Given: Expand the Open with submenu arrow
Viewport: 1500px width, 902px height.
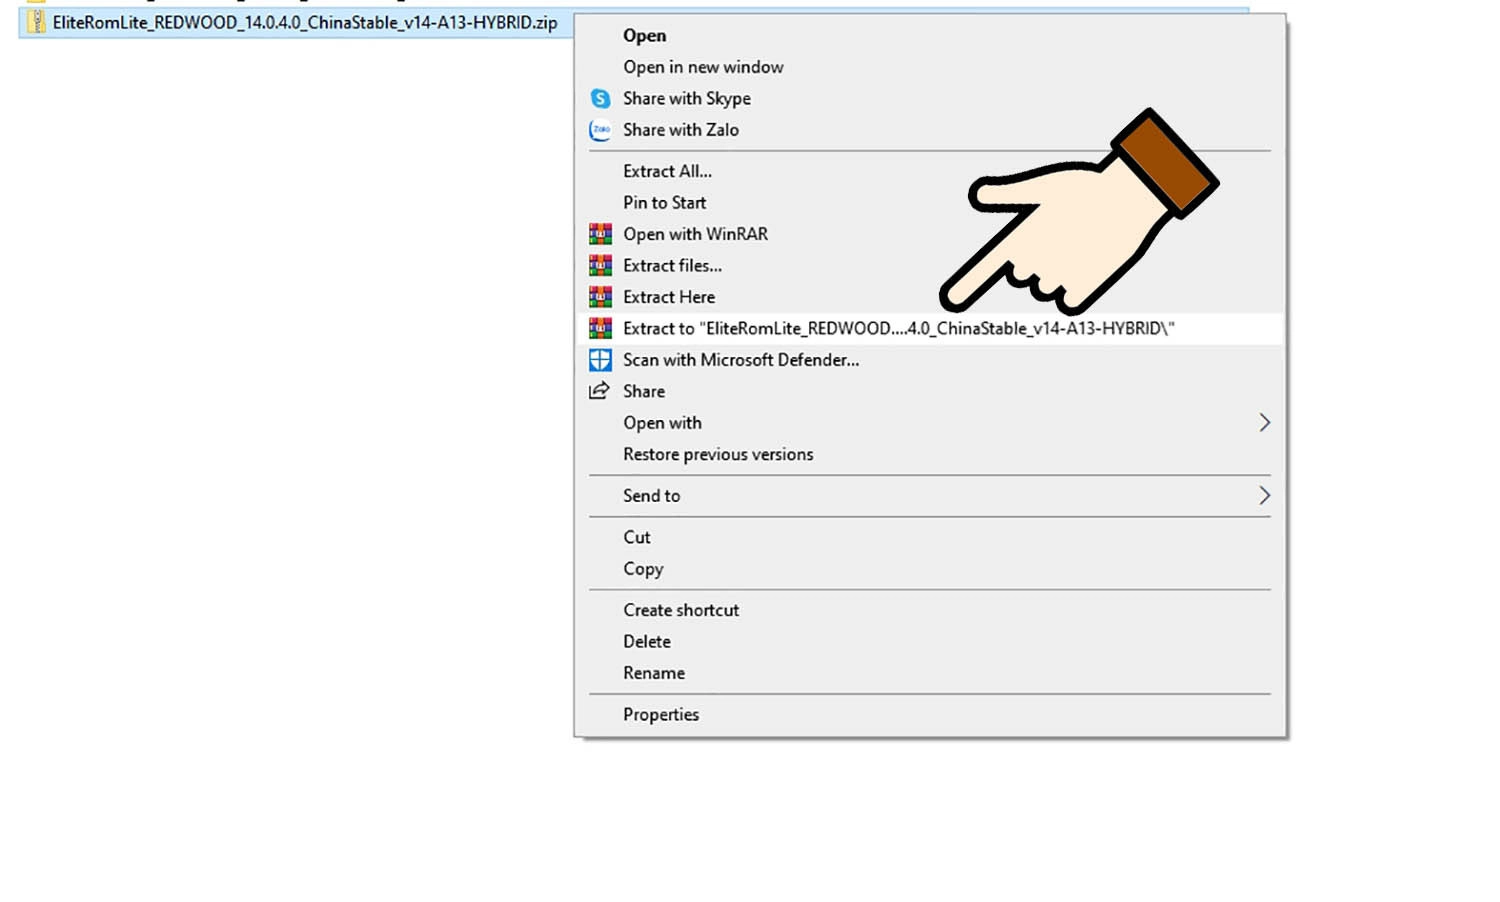Looking at the screenshot, I should (x=1264, y=423).
